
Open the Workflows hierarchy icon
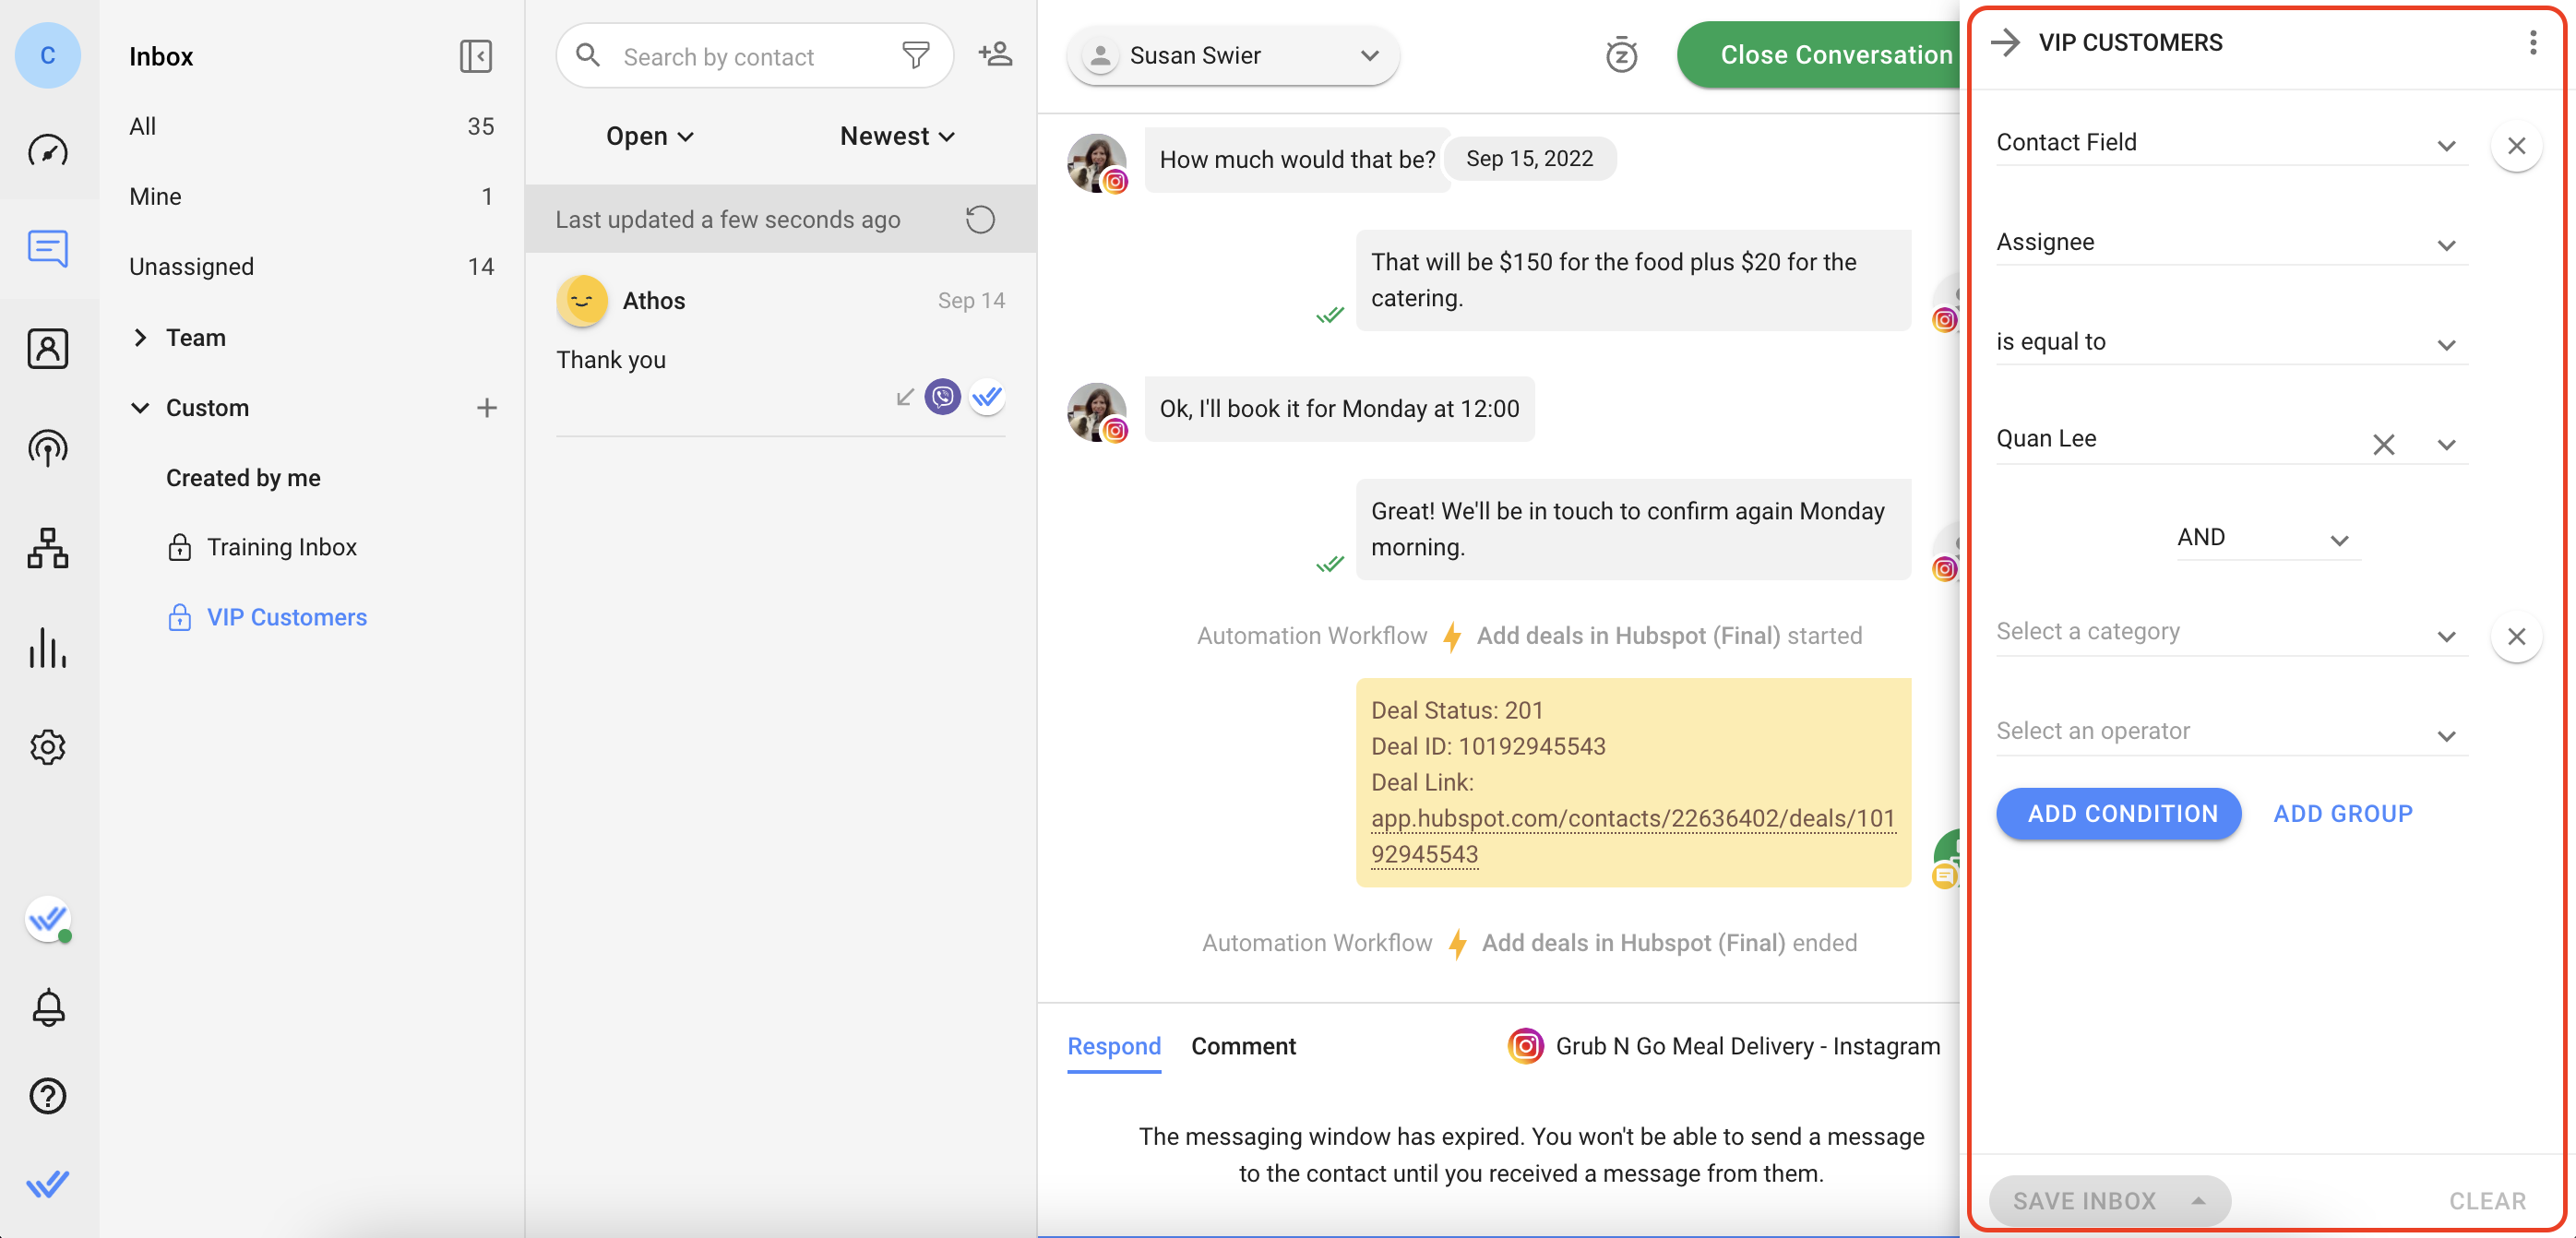[x=48, y=548]
